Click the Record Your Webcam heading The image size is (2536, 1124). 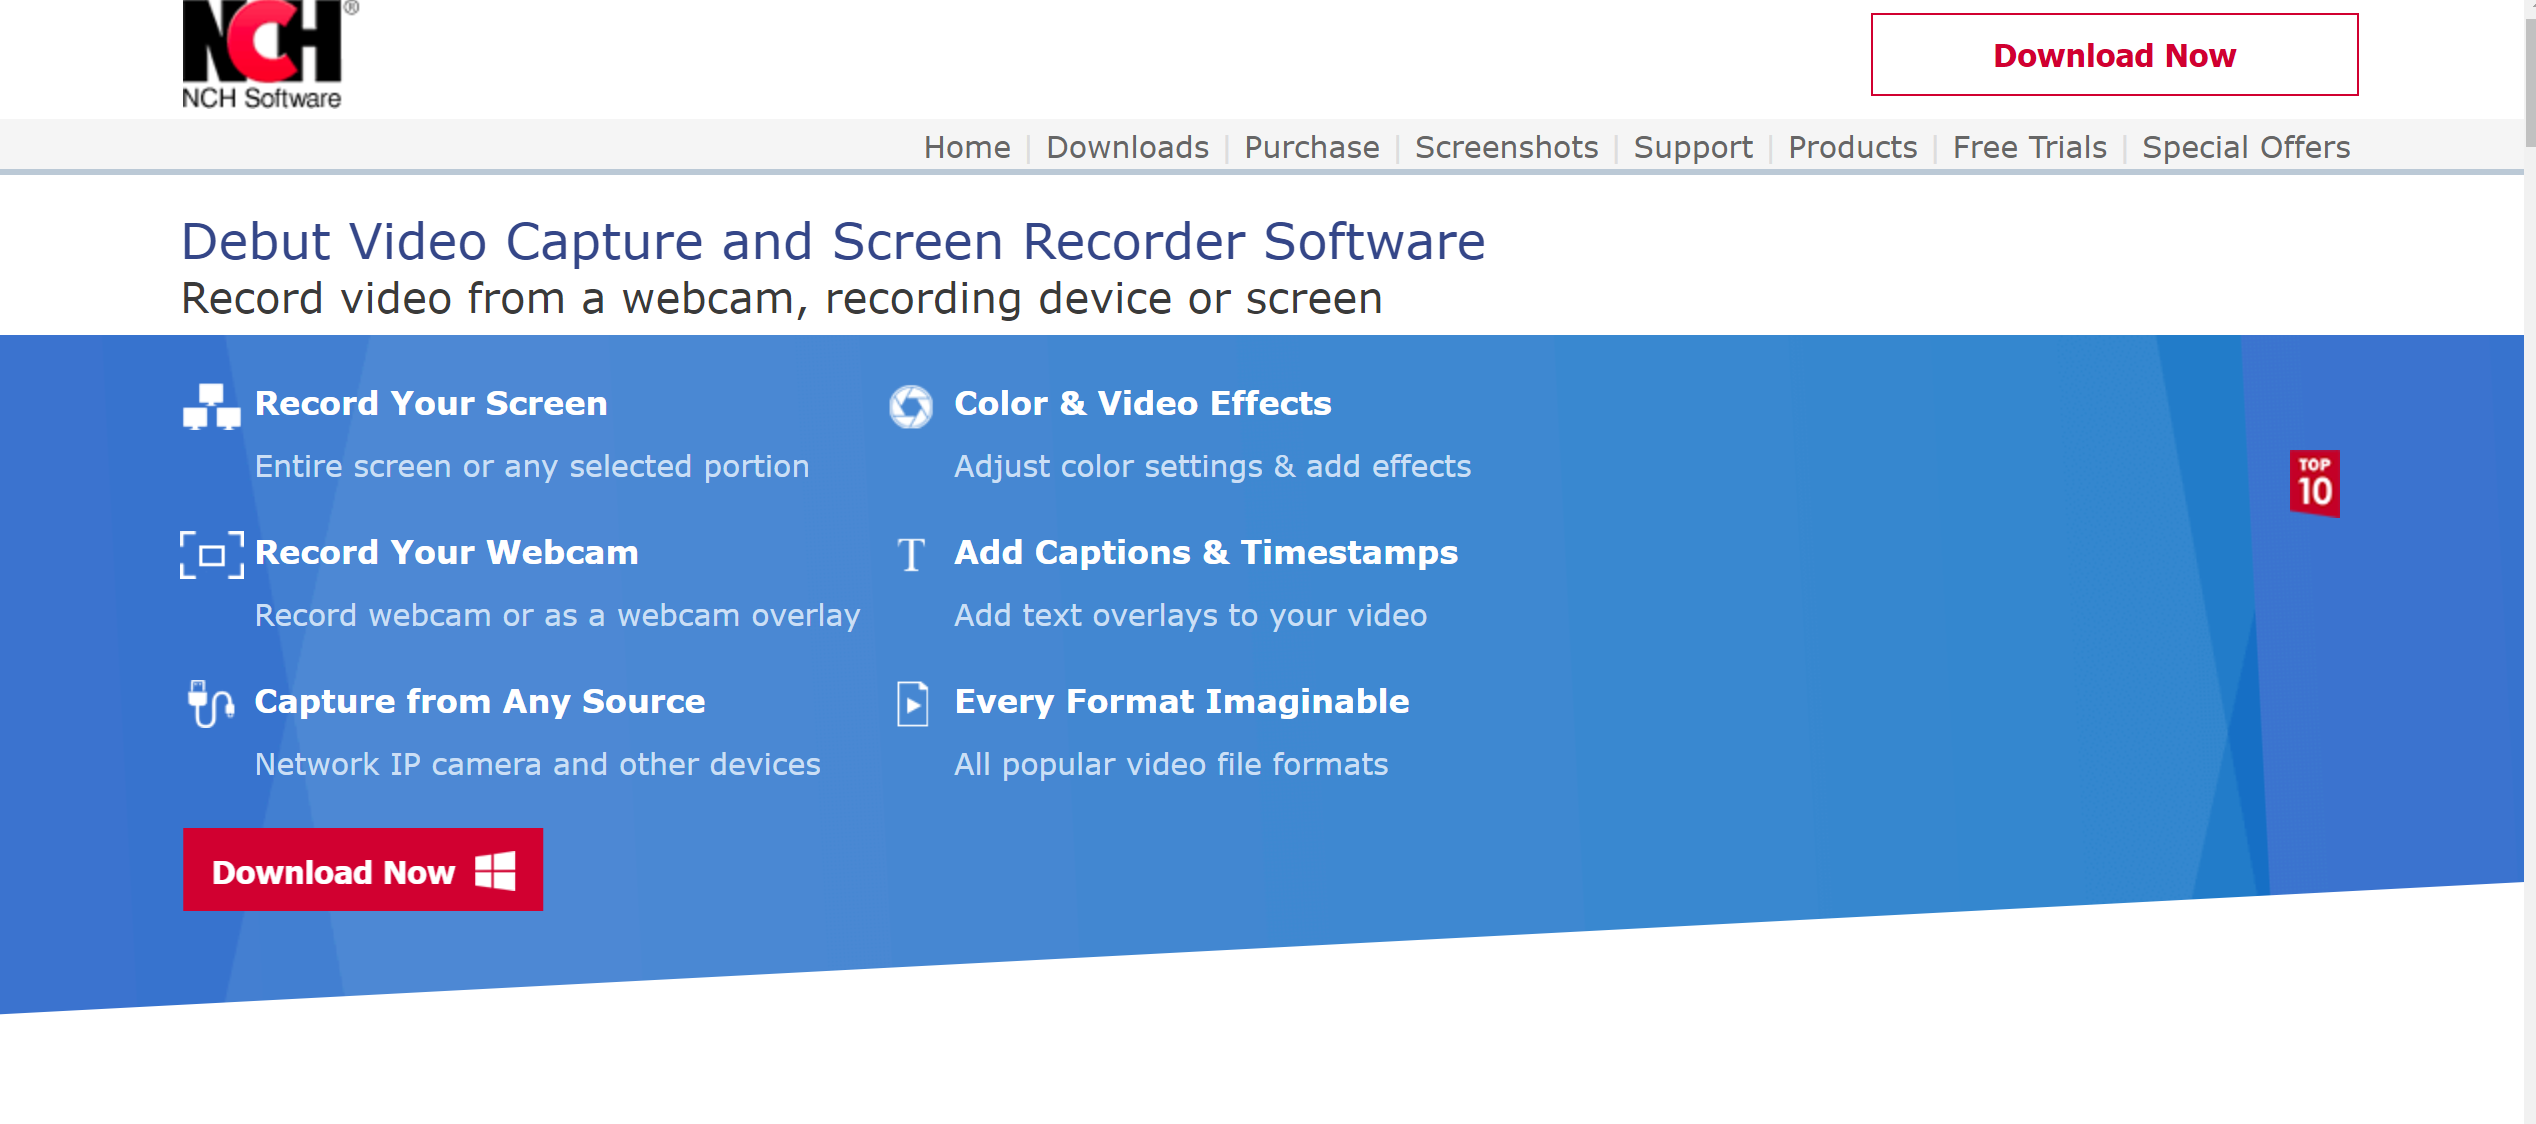tap(446, 553)
